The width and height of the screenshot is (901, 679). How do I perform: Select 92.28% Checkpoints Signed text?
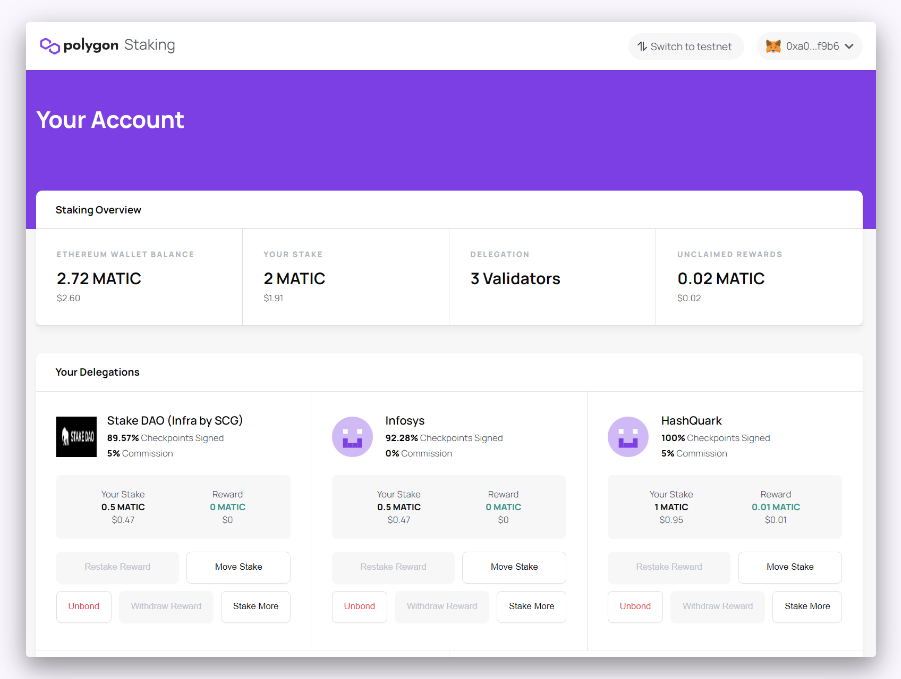click(444, 438)
